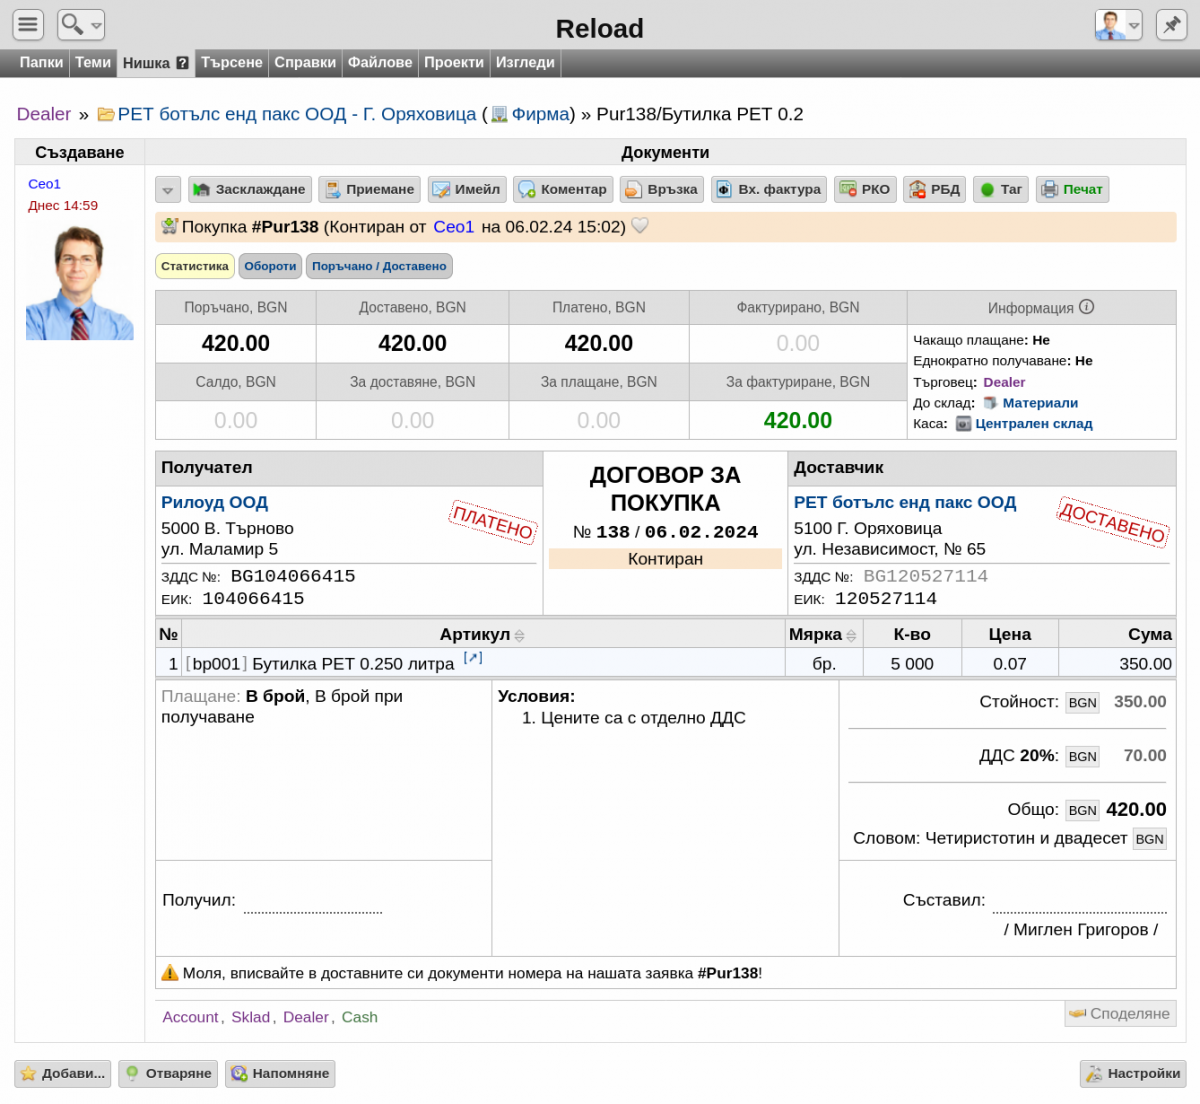The image size is (1200, 1104).
Task: Click the Информация info circle icon
Action: point(1087,307)
